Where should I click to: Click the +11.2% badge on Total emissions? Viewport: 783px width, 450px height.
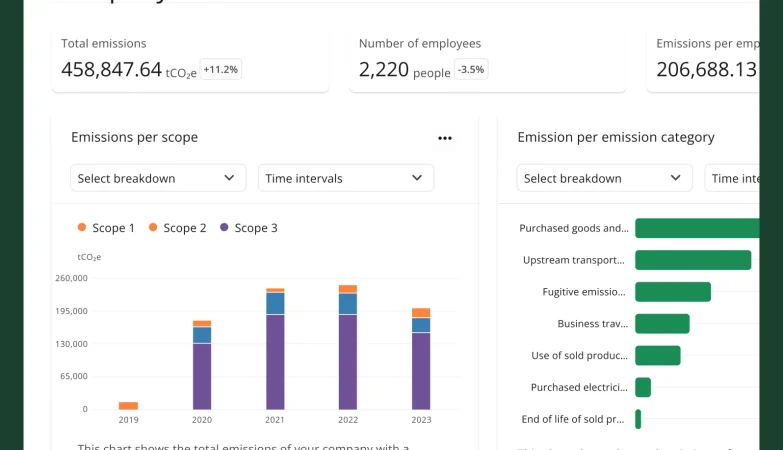221,70
